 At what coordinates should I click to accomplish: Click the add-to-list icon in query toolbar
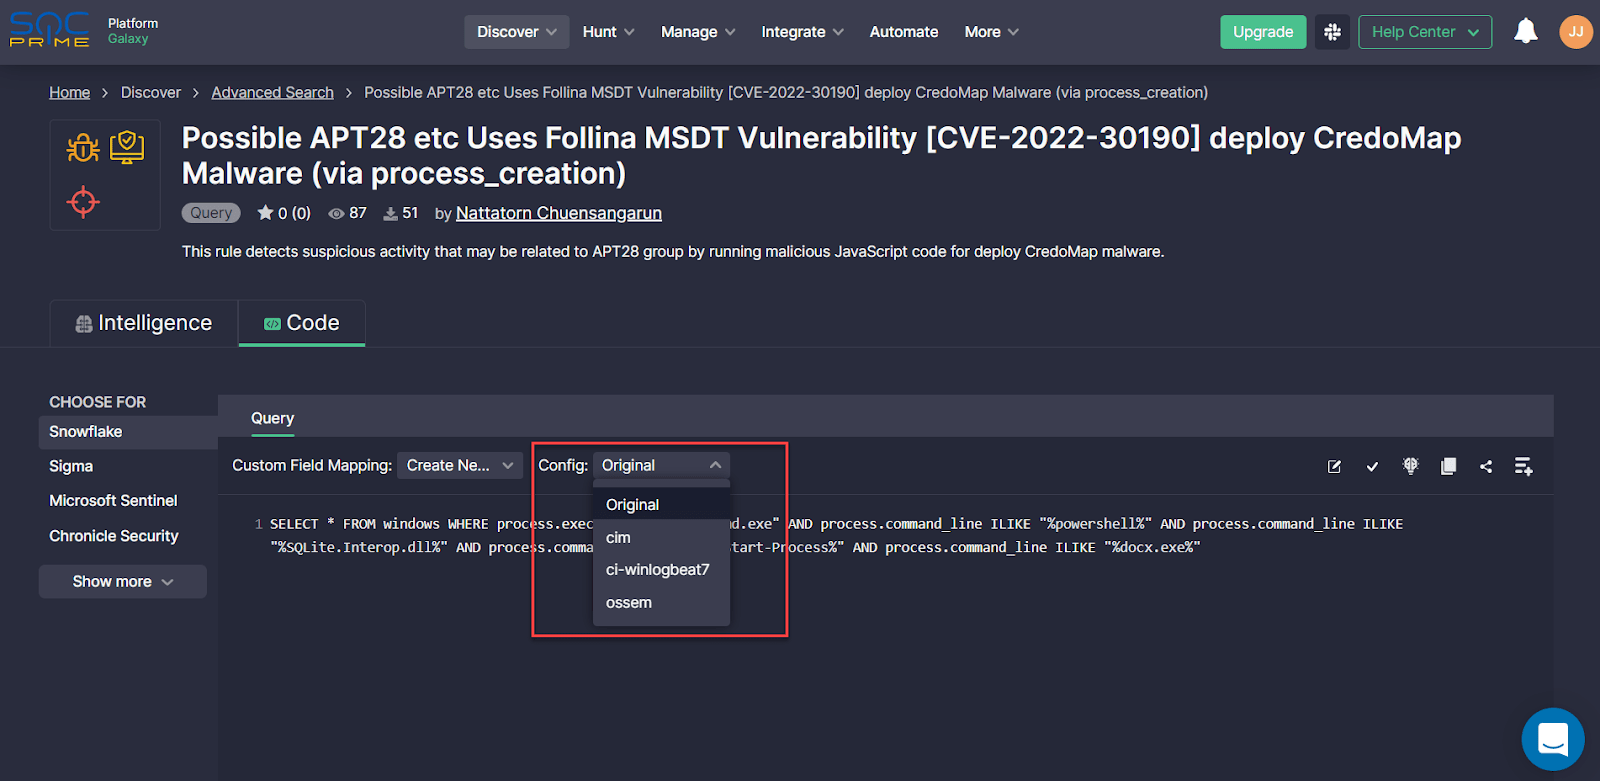1523,467
